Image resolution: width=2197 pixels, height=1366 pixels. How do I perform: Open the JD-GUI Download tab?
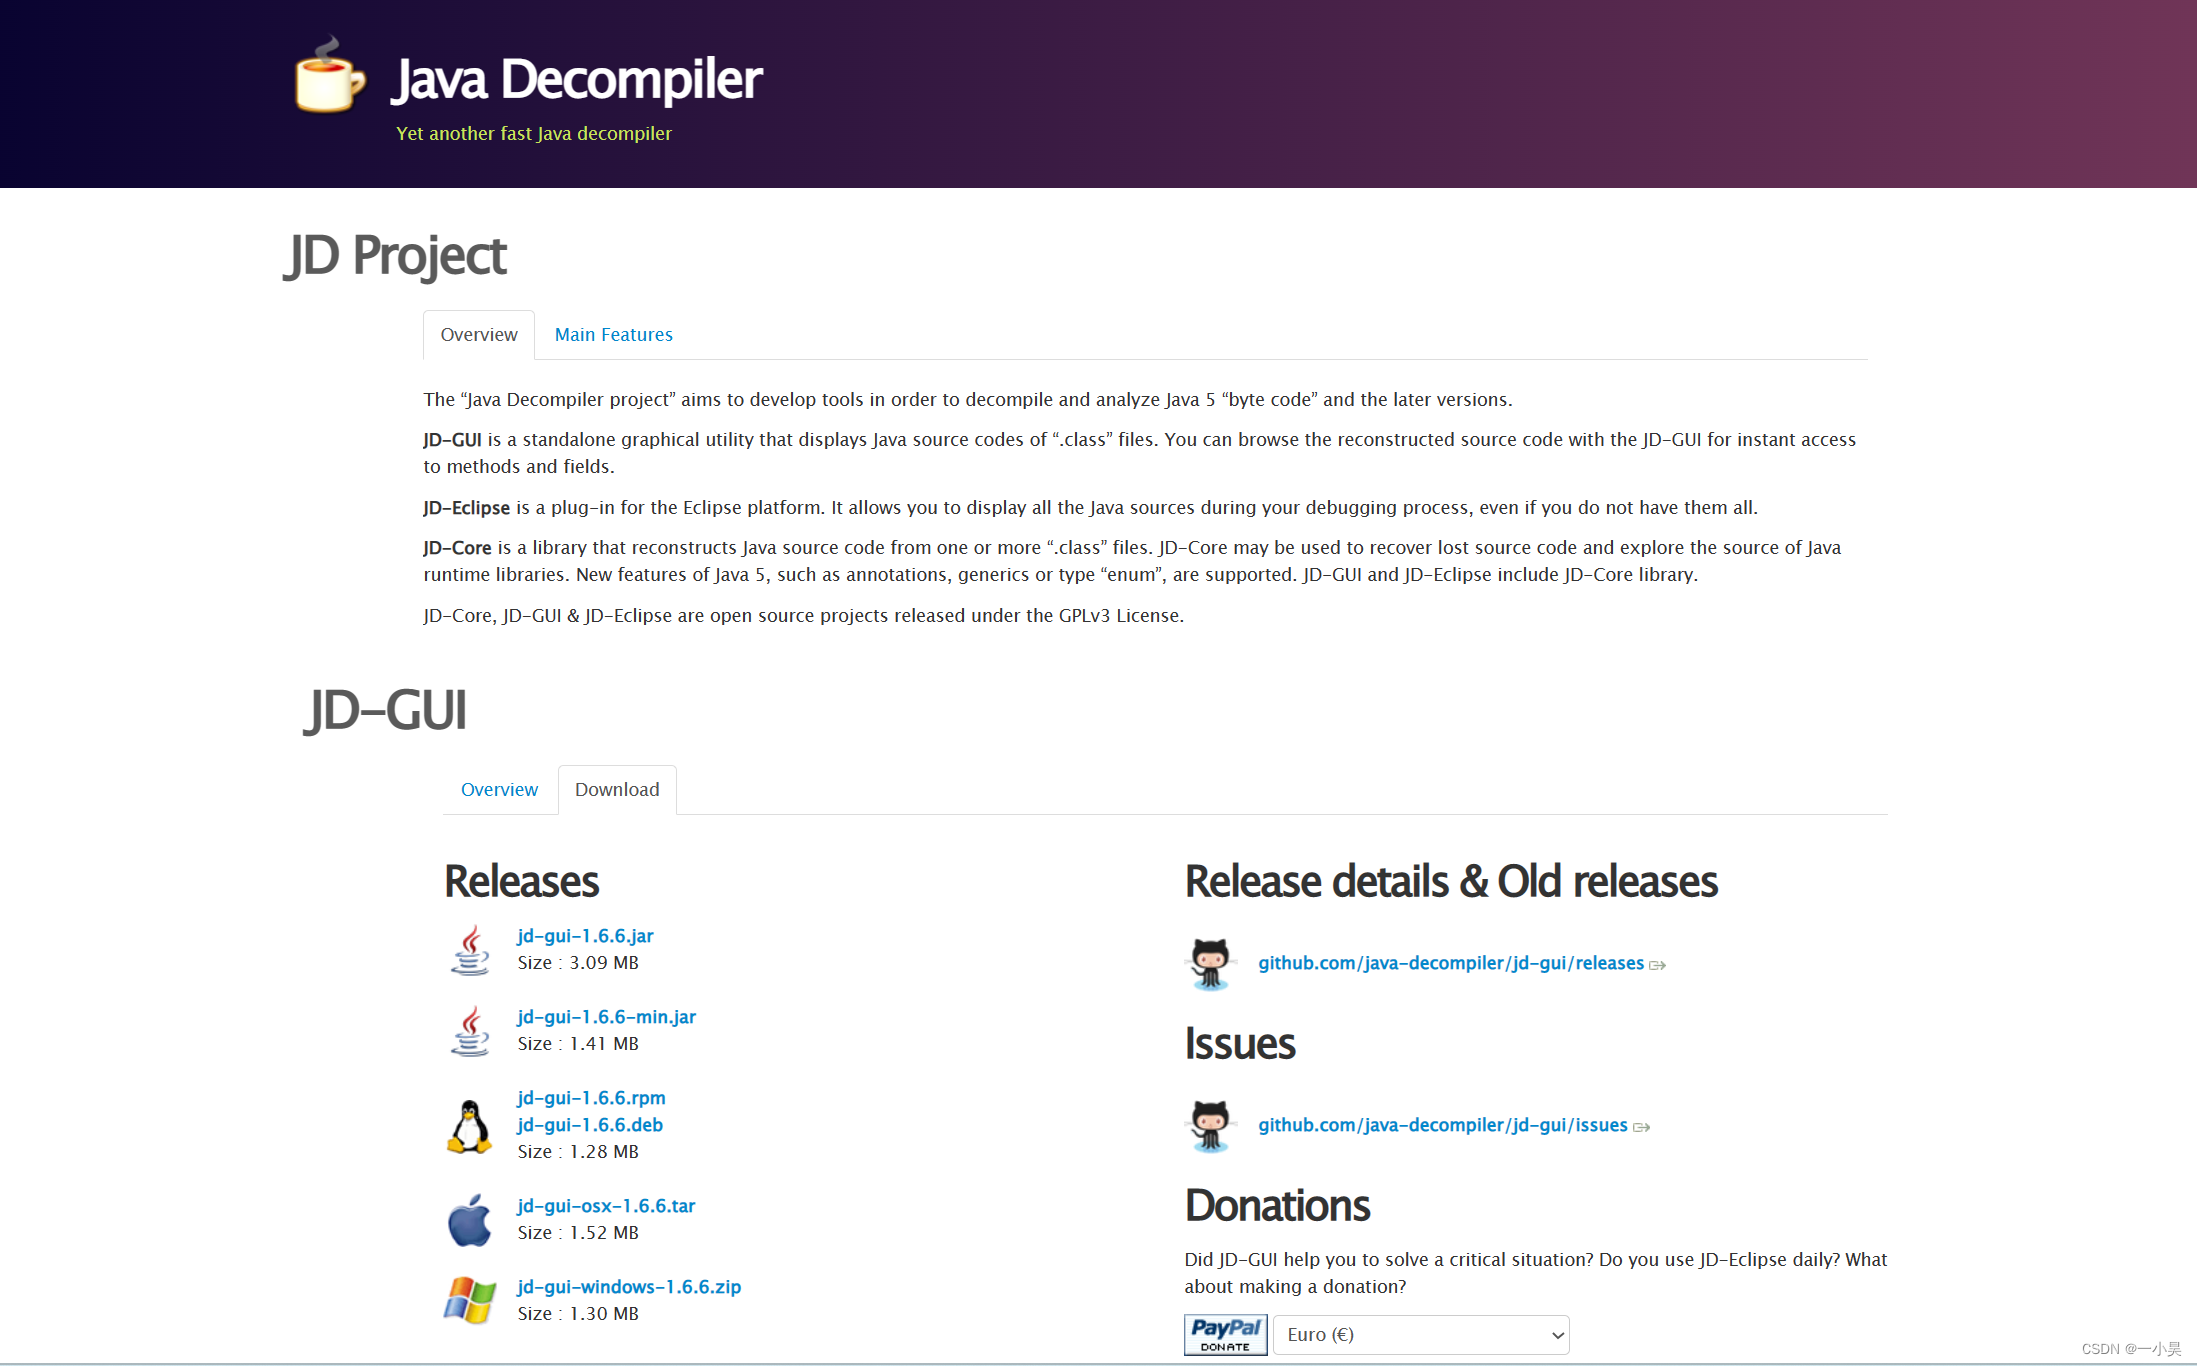pos(617,790)
